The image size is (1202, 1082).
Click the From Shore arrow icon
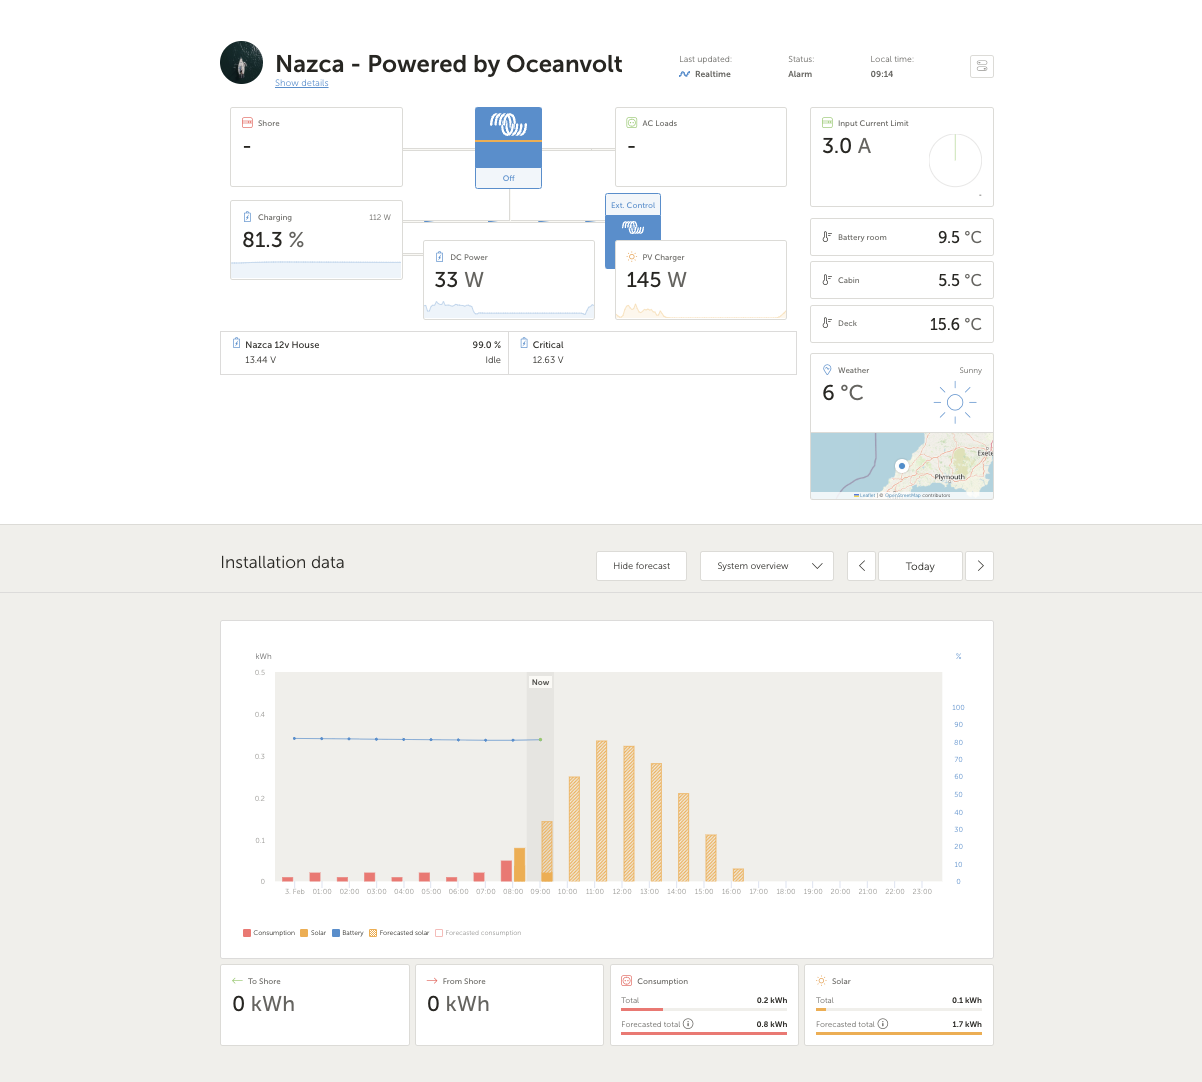click(x=432, y=981)
